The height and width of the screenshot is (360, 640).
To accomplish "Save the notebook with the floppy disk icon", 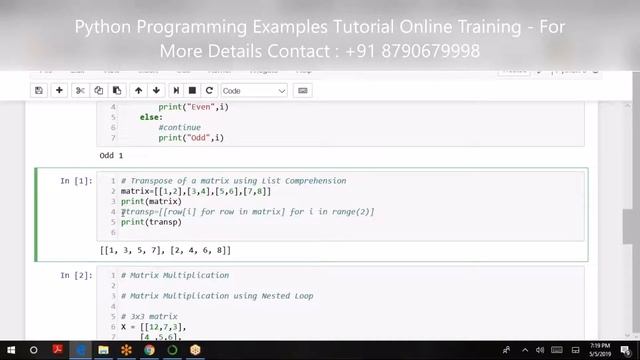I will click(39, 91).
